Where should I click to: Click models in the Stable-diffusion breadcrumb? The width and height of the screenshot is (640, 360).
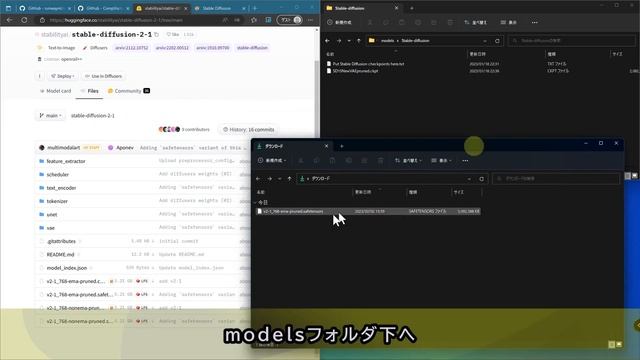coord(387,40)
